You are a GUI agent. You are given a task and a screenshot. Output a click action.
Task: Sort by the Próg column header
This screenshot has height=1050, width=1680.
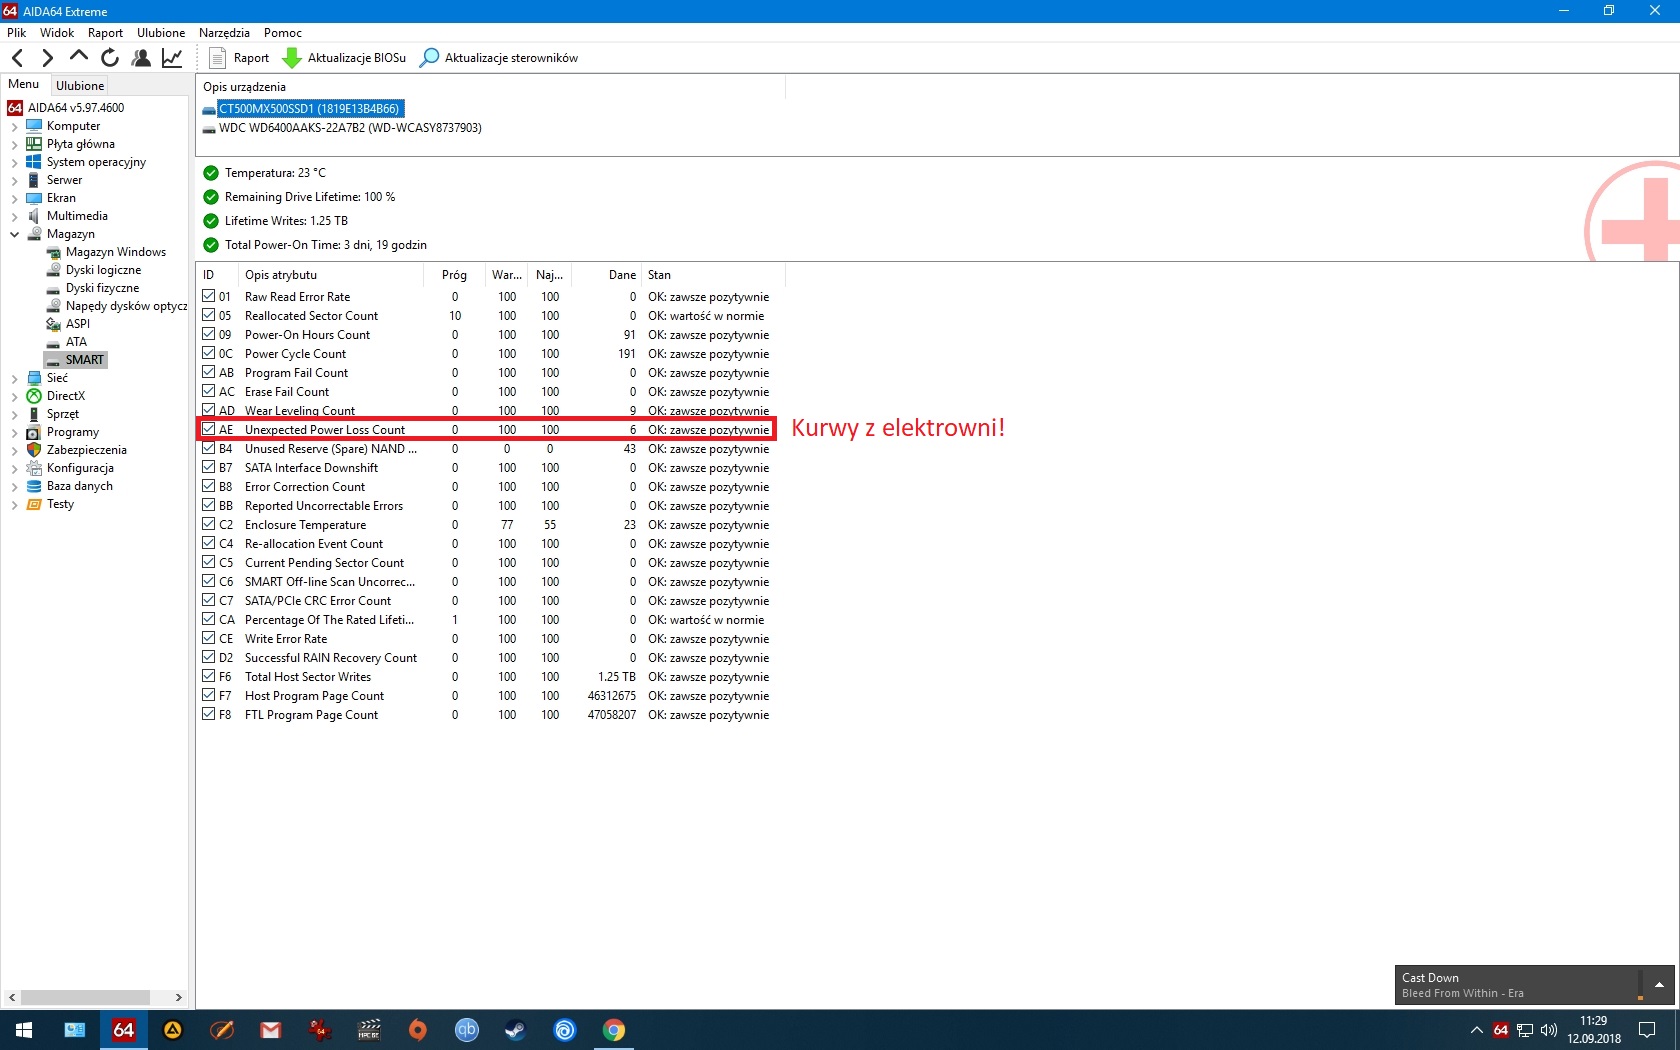click(x=454, y=274)
